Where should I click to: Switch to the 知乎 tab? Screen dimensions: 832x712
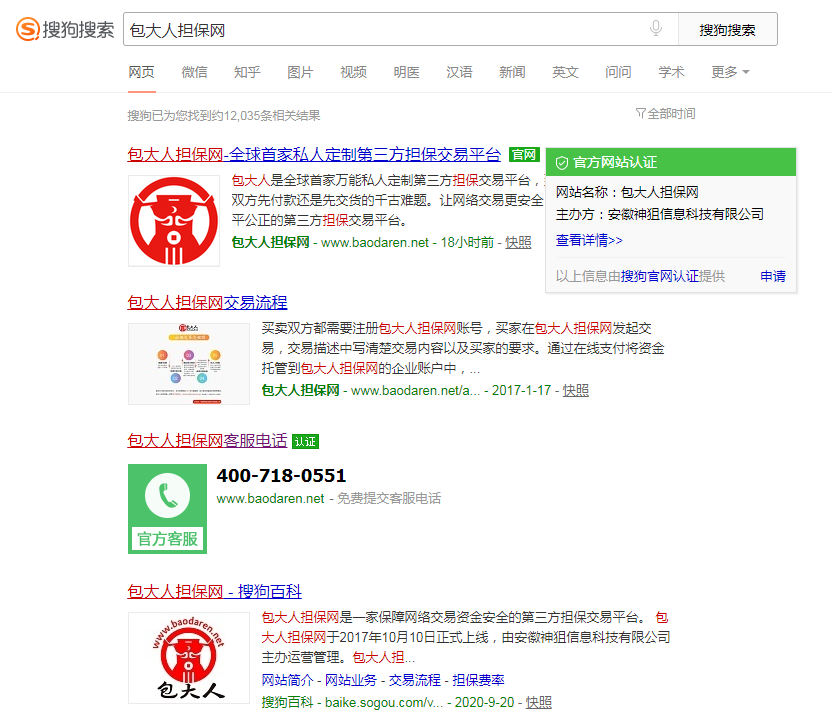click(x=247, y=72)
